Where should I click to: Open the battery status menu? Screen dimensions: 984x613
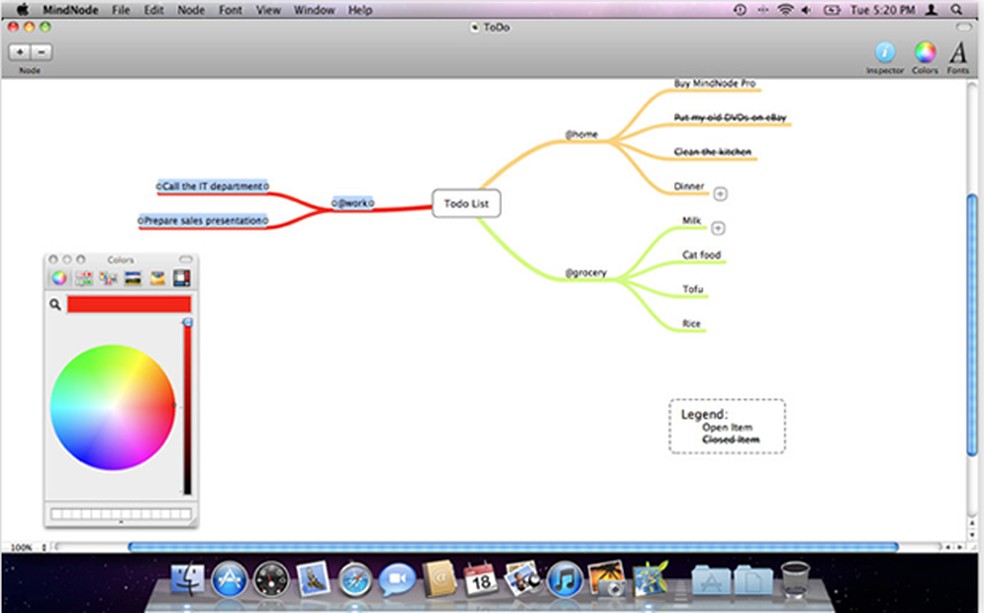click(x=832, y=9)
